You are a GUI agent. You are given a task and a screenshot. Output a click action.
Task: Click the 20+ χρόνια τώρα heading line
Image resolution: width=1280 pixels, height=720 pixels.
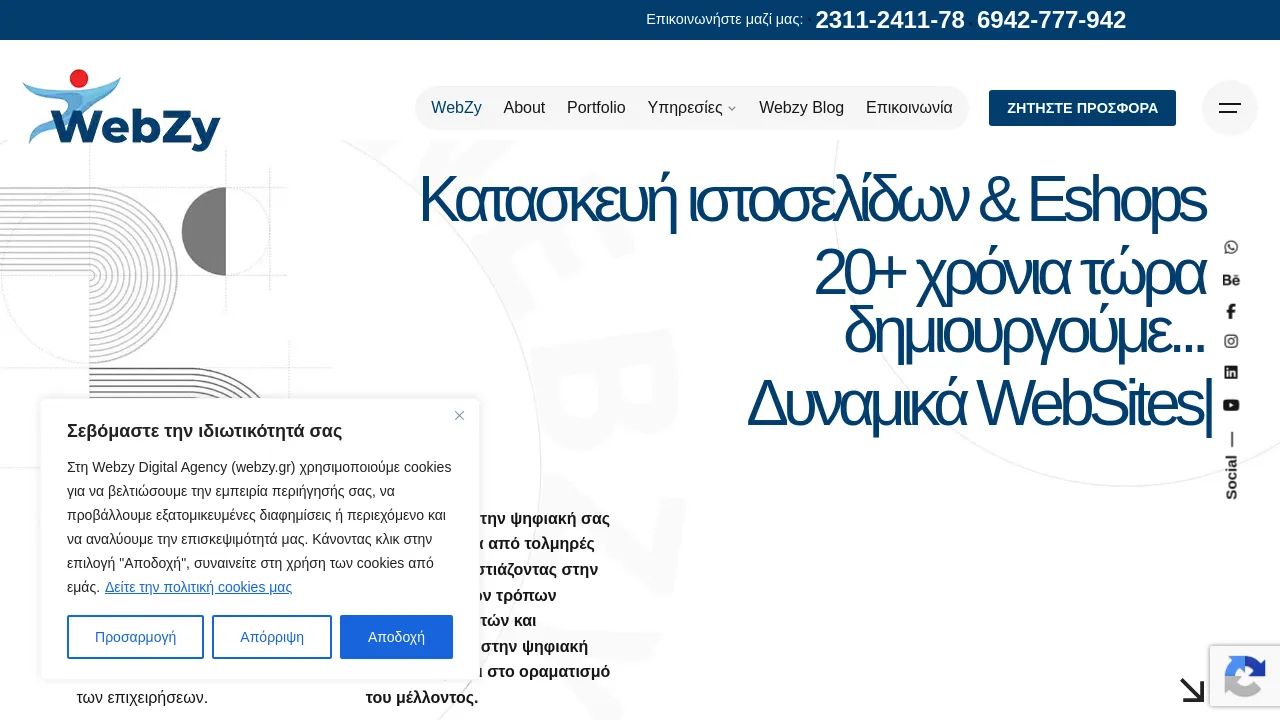point(1009,274)
